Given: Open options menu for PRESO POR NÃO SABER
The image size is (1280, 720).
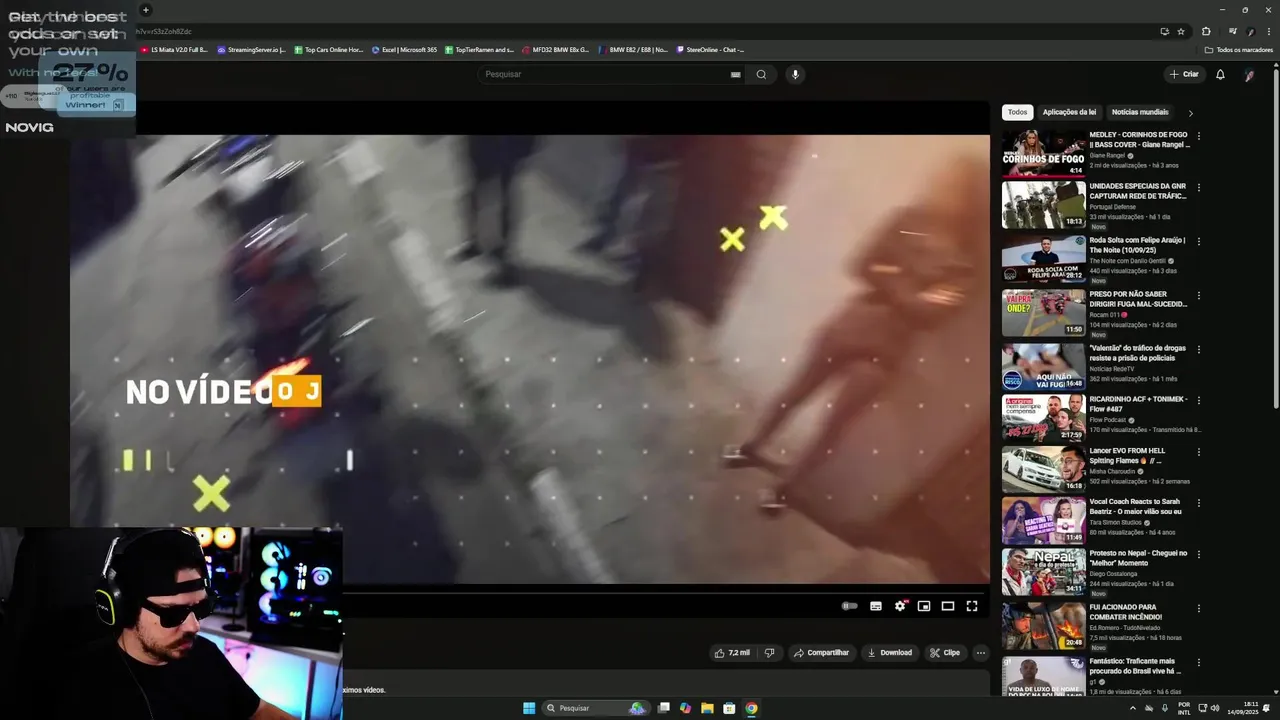Looking at the screenshot, I should pos(1198,296).
